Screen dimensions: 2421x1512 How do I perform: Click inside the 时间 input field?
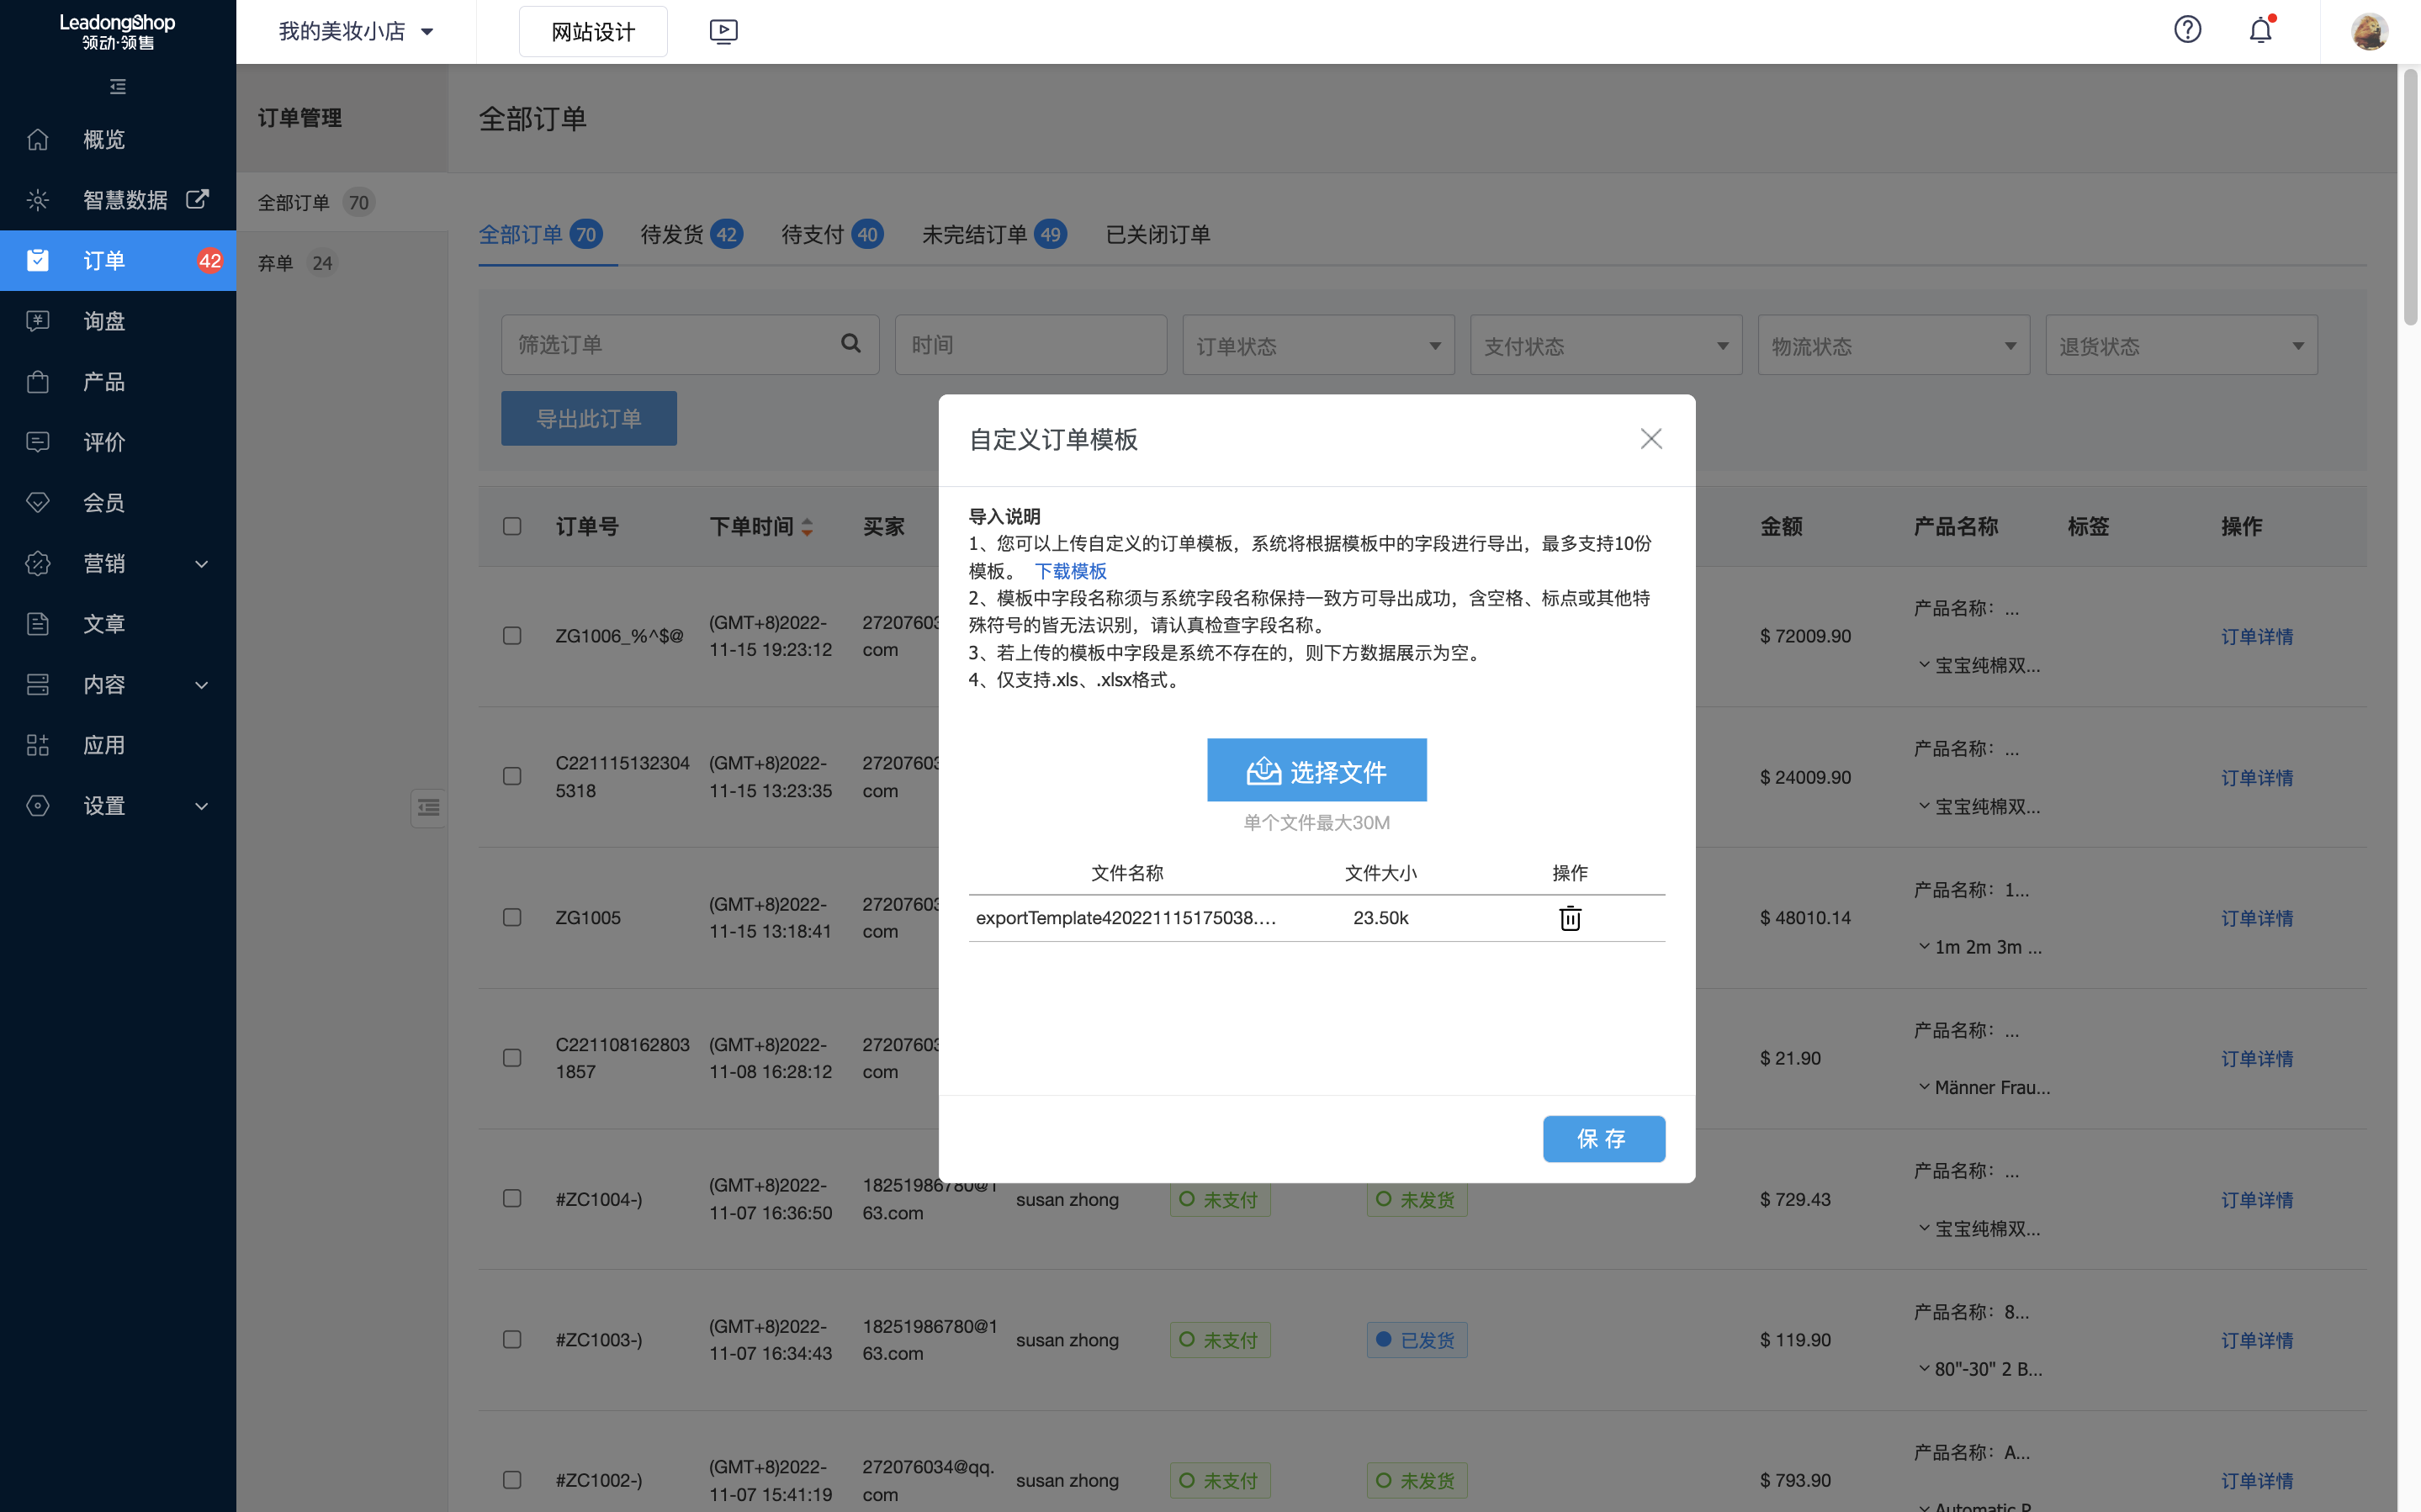[x=1030, y=343]
